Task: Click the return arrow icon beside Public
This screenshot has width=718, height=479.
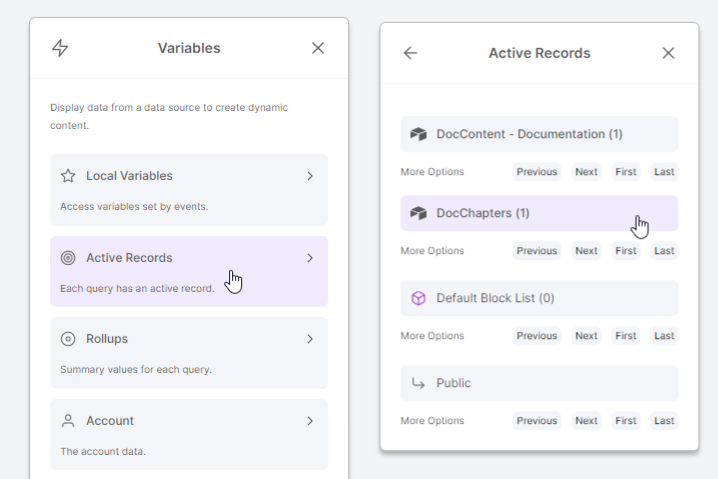Action: [418, 383]
